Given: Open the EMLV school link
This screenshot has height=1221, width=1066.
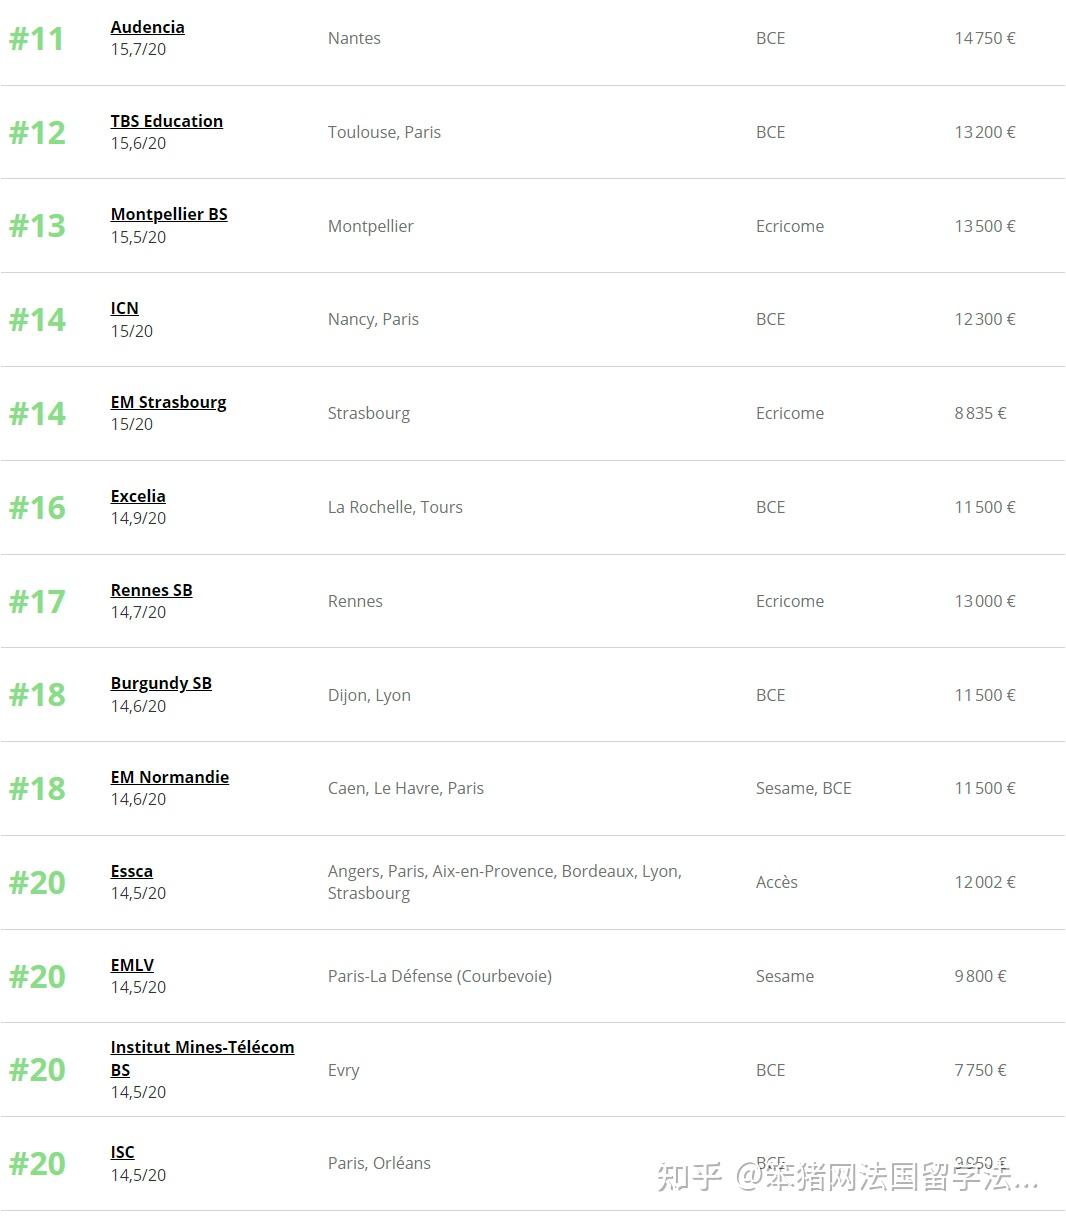Looking at the screenshot, I should pyautogui.click(x=132, y=965).
